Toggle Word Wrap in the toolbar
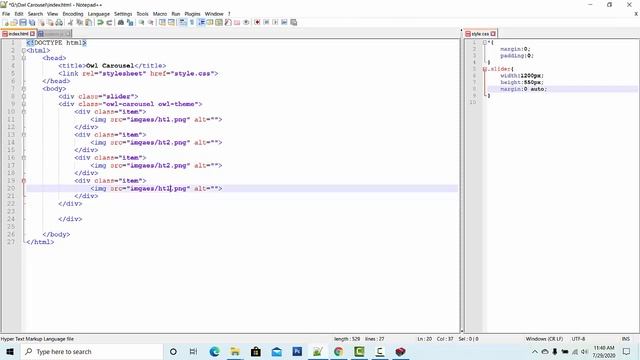Image resolution: width=640 pixels, height=360 pixels. tap(182, 22)
